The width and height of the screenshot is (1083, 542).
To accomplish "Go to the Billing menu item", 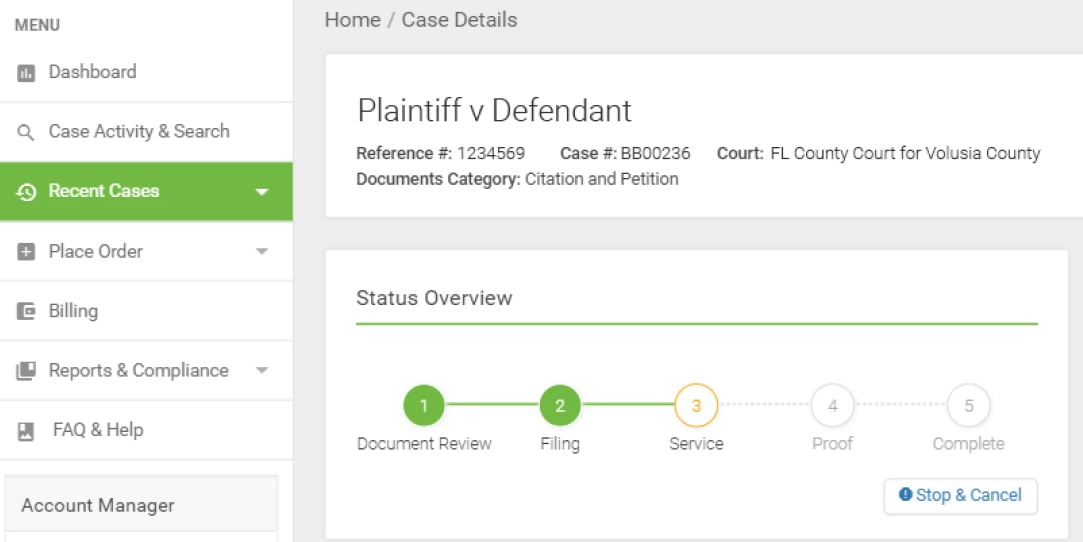I will click(73, 311).
